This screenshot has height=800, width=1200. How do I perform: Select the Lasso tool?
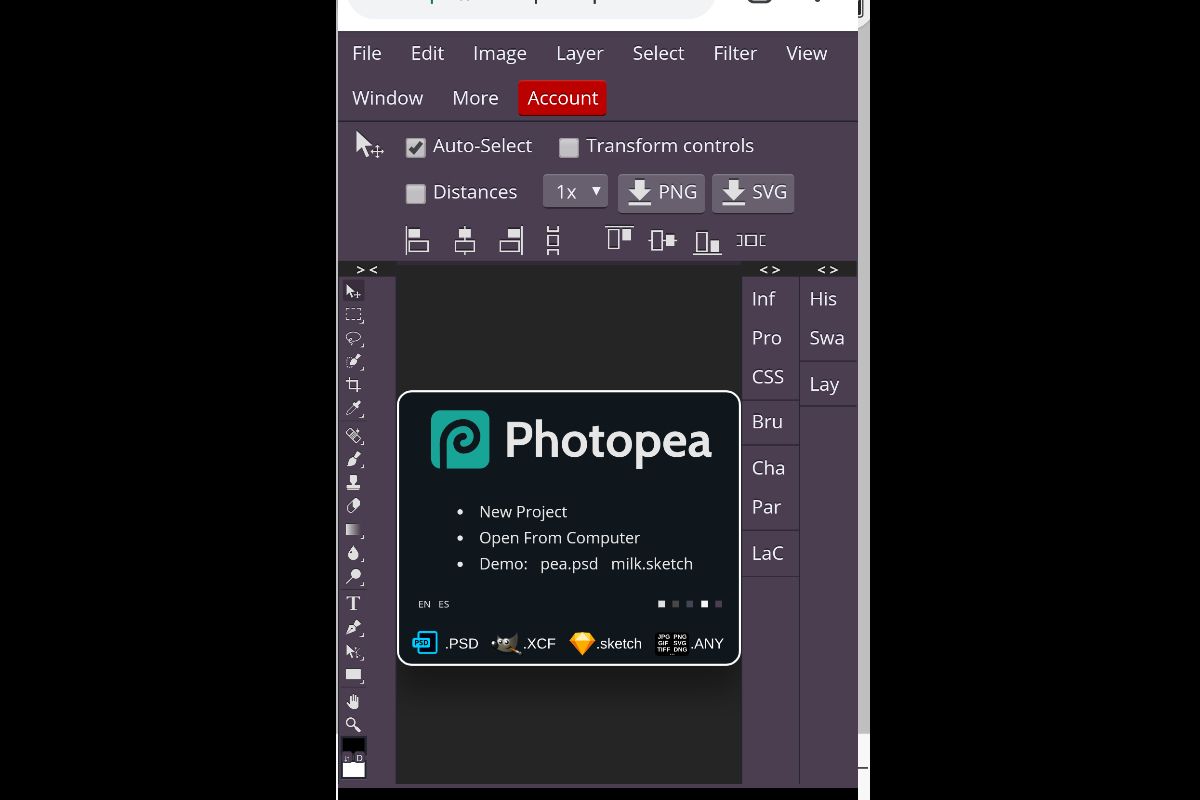[x=353, y=338]
